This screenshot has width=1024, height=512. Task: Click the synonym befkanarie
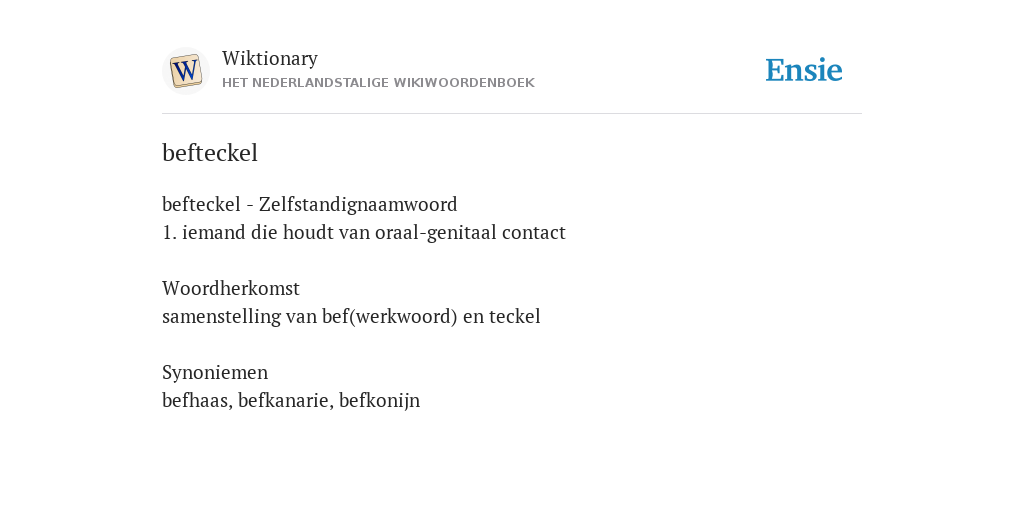(286, 401)
